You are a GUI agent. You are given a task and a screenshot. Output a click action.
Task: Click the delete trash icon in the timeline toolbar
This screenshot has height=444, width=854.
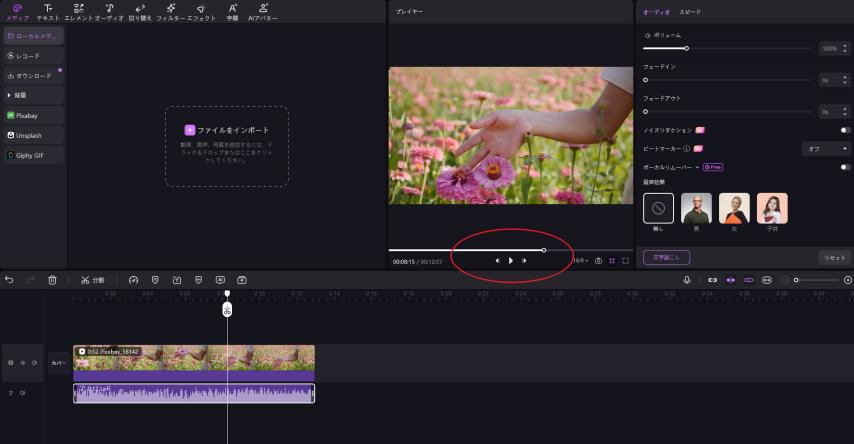pyautogui.click(x=52, y=280)
